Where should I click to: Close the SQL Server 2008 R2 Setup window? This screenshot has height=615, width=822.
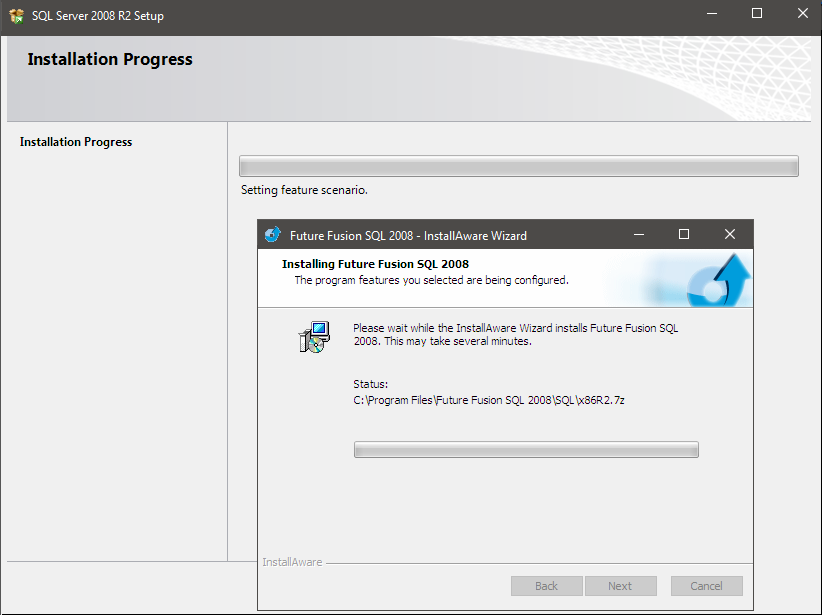pyautogui.click(x=803, y=14)
